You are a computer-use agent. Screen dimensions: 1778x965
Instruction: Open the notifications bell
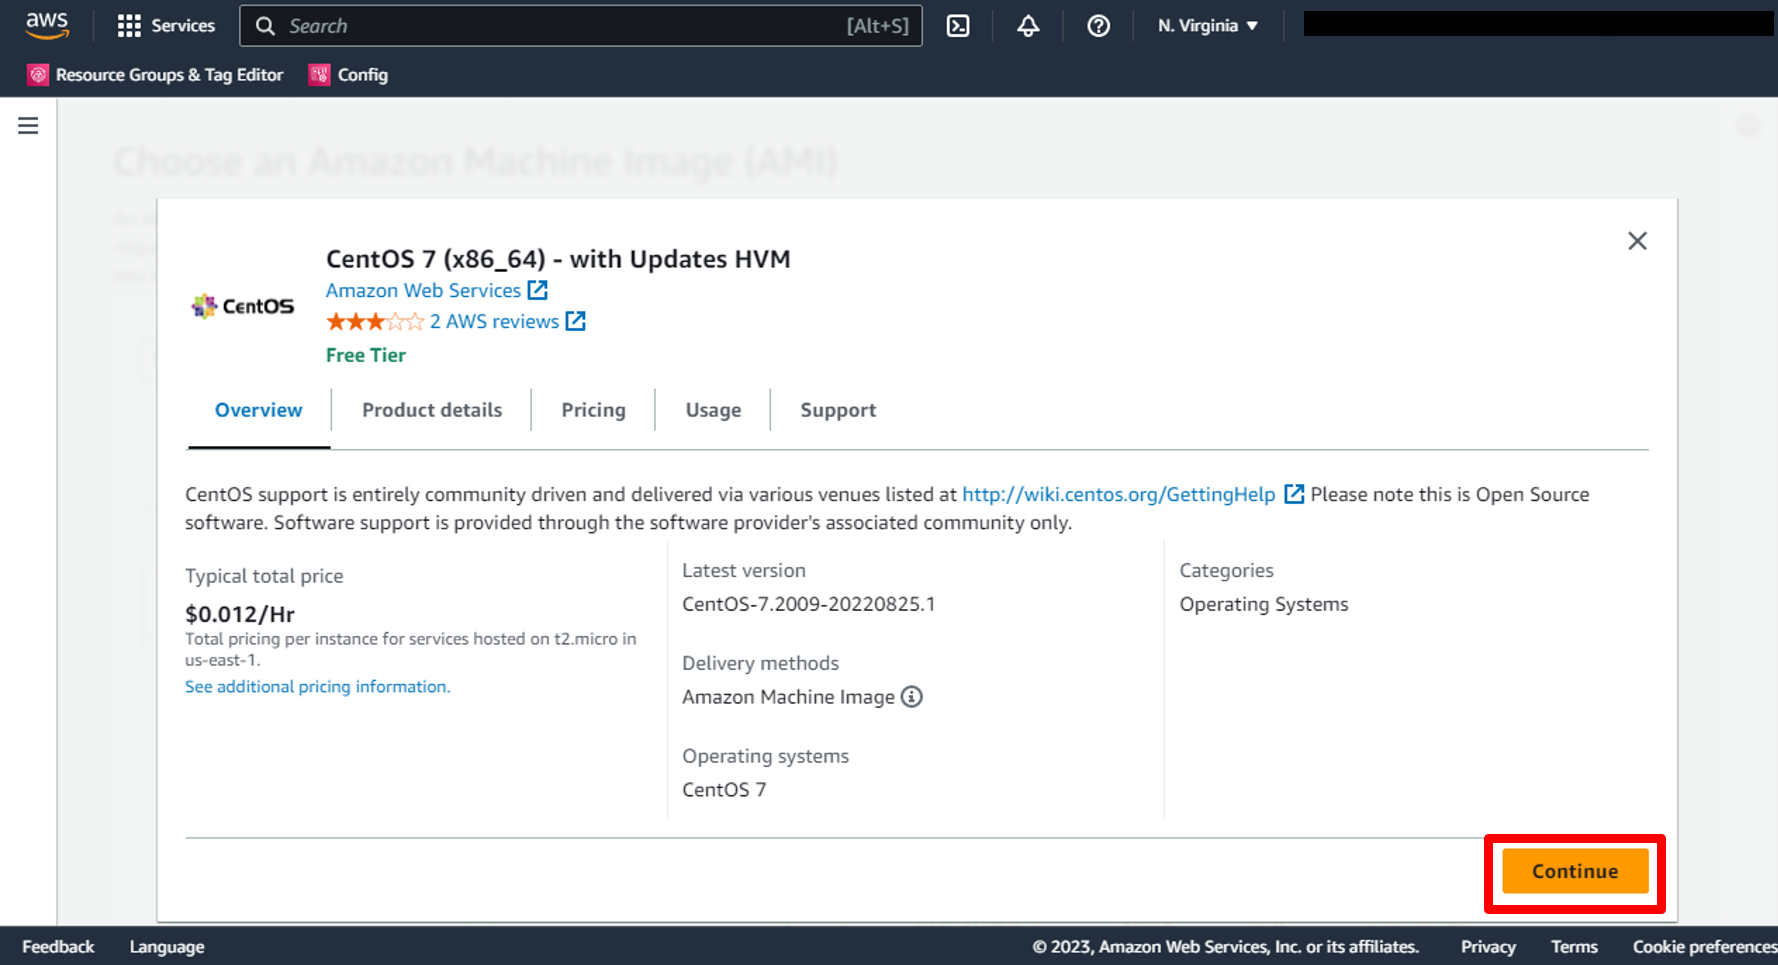[x=1028, y=26]
